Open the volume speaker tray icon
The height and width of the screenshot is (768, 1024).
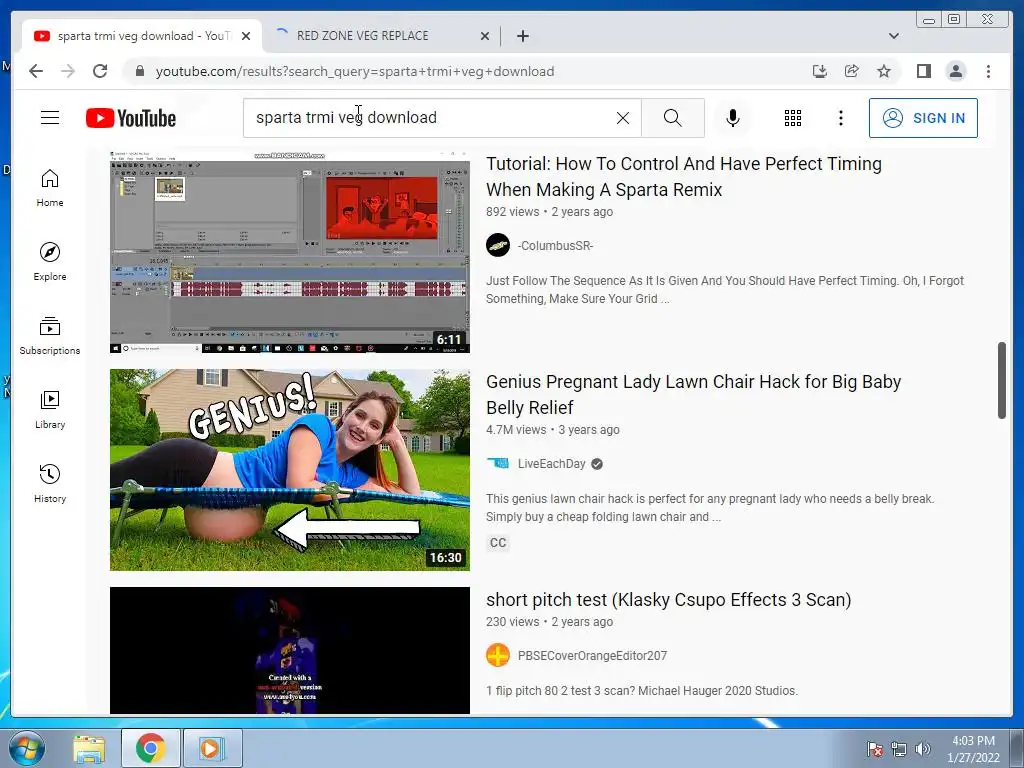[923, 749]
